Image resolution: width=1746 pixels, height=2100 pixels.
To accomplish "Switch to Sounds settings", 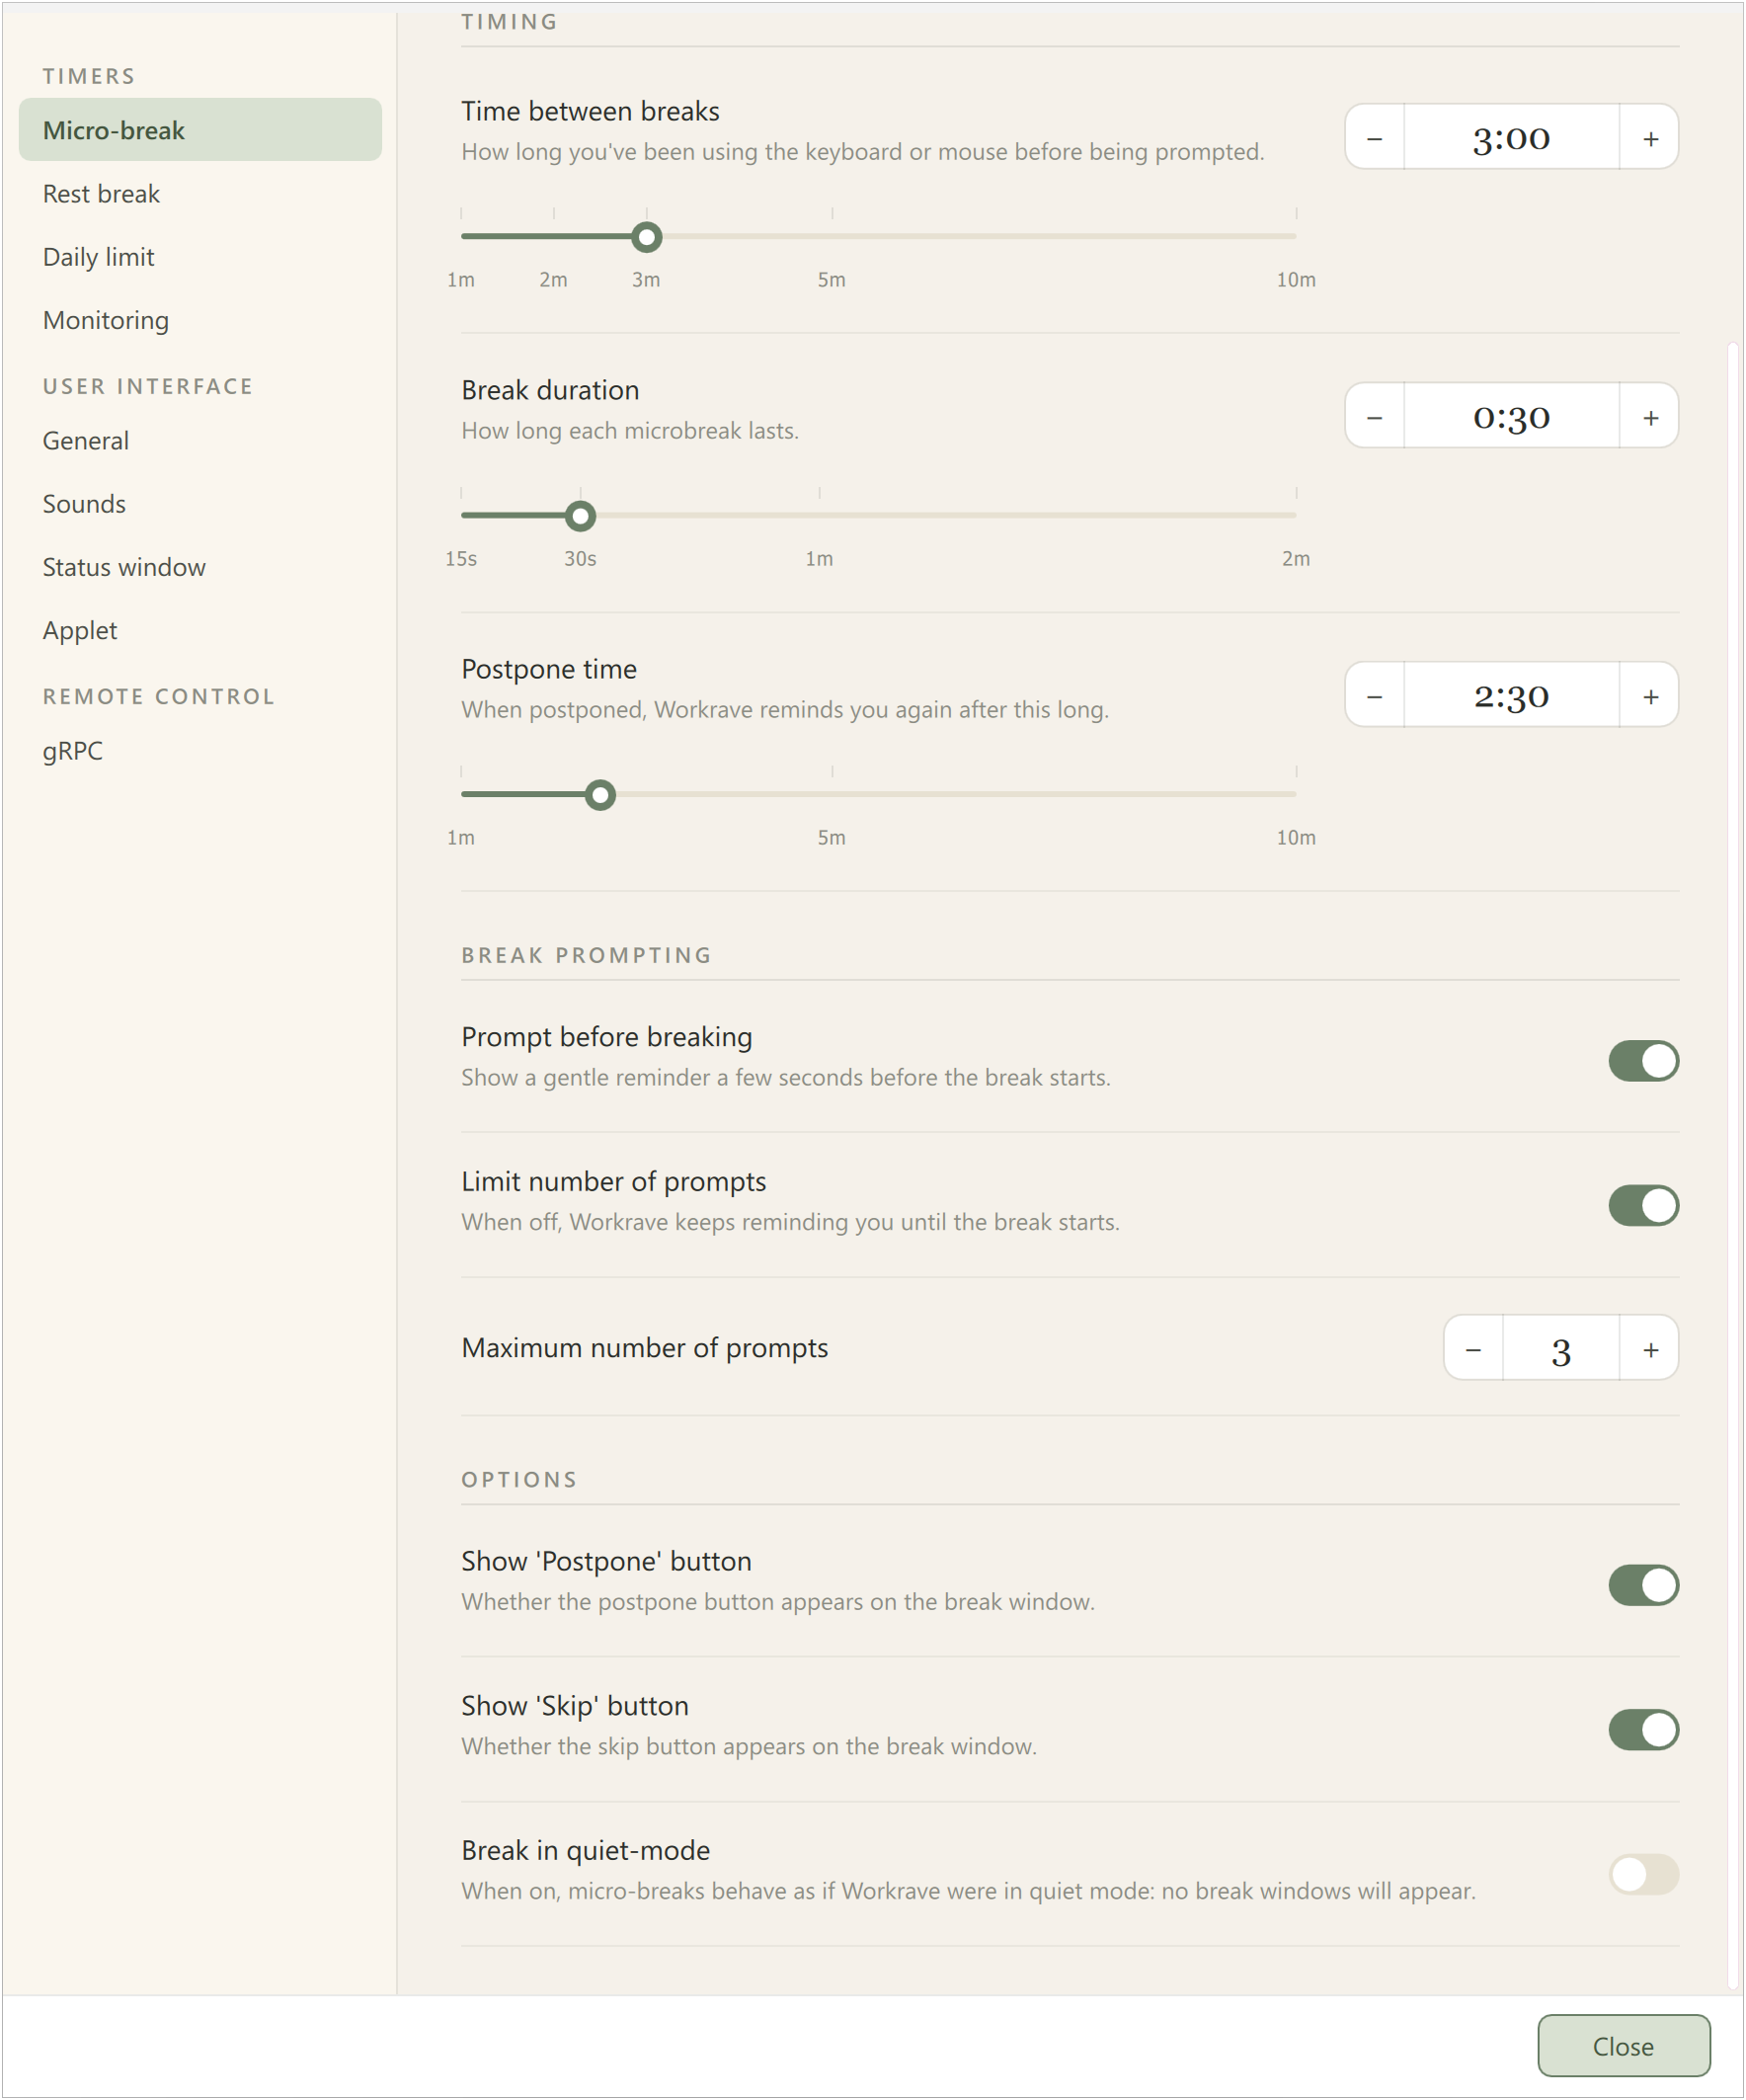I will pos(200,504).
